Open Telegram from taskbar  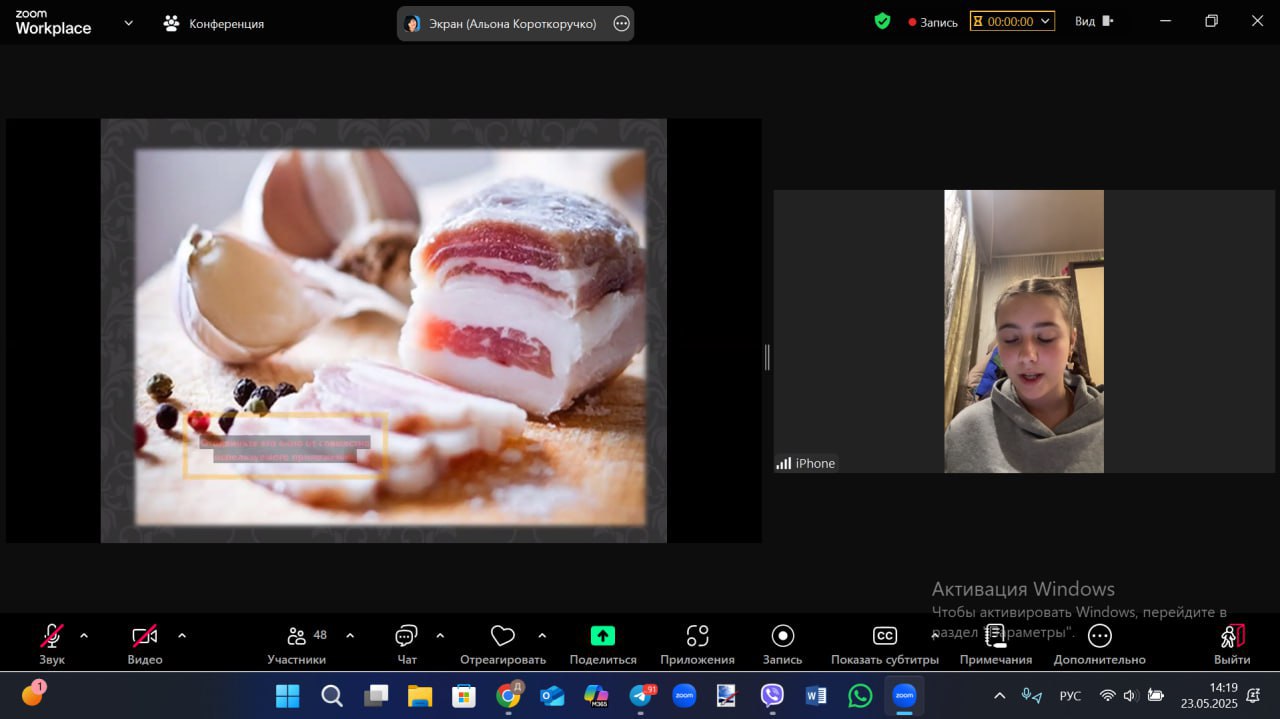pos(641,695)
